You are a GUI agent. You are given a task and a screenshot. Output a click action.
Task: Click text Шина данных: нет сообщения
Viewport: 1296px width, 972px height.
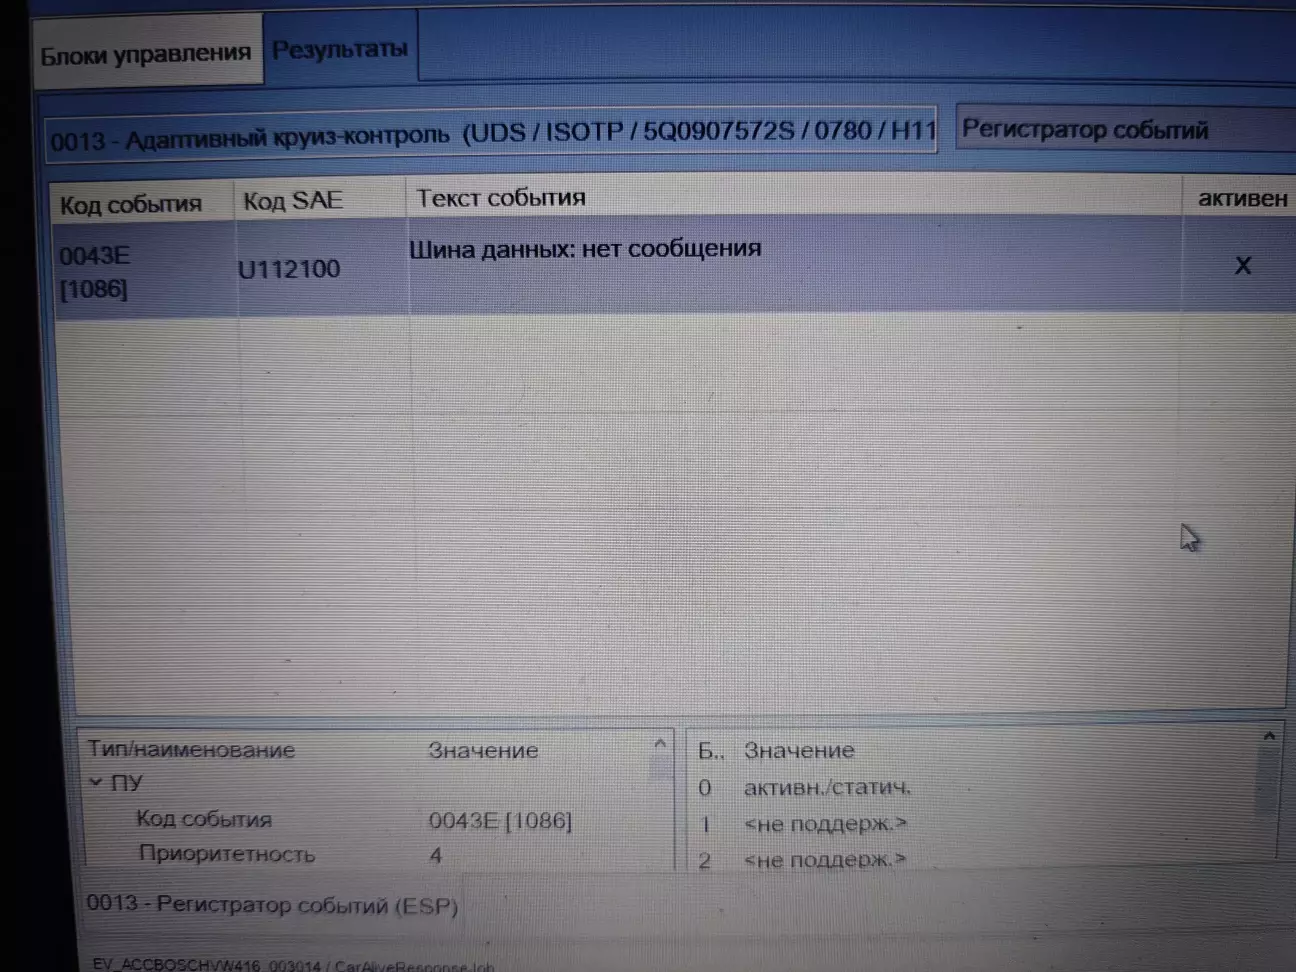click(585, 248)
